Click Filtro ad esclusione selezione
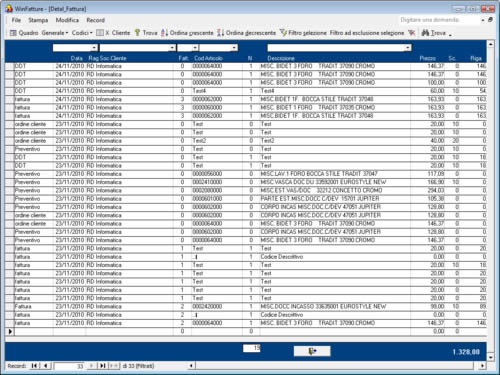The height and width of the screenshot is (375, 500). [367, 33]
